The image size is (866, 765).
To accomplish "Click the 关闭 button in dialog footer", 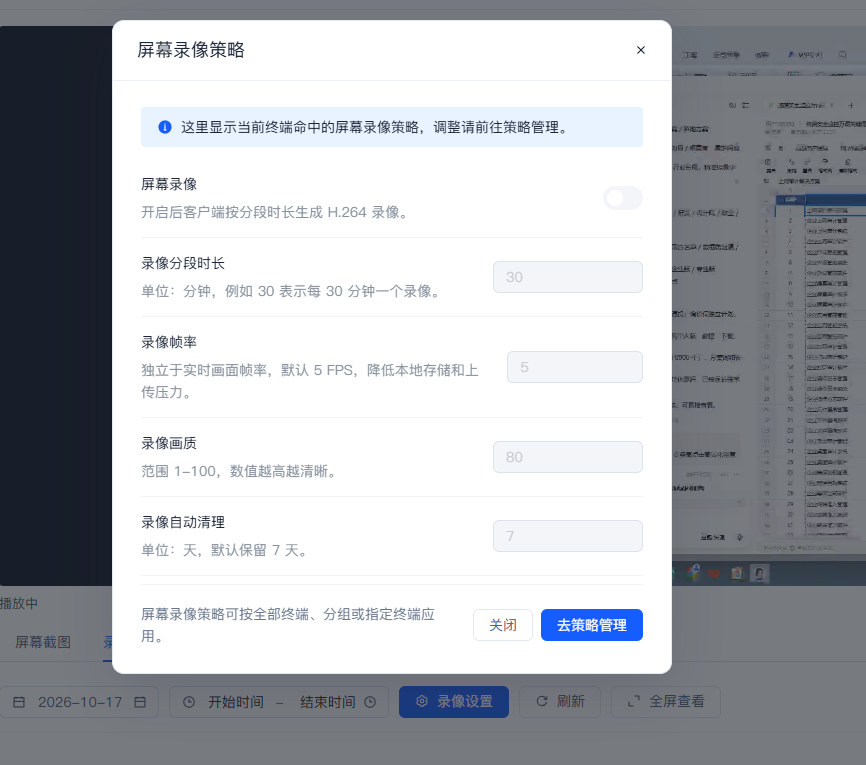I will (x=503, y=625).
